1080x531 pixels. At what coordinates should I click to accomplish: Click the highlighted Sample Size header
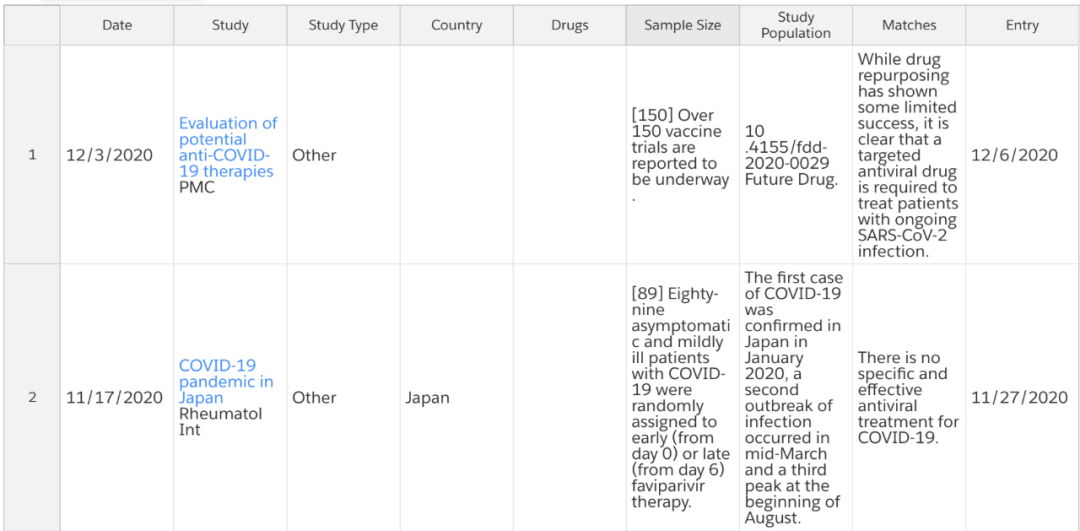coord(682,25)
